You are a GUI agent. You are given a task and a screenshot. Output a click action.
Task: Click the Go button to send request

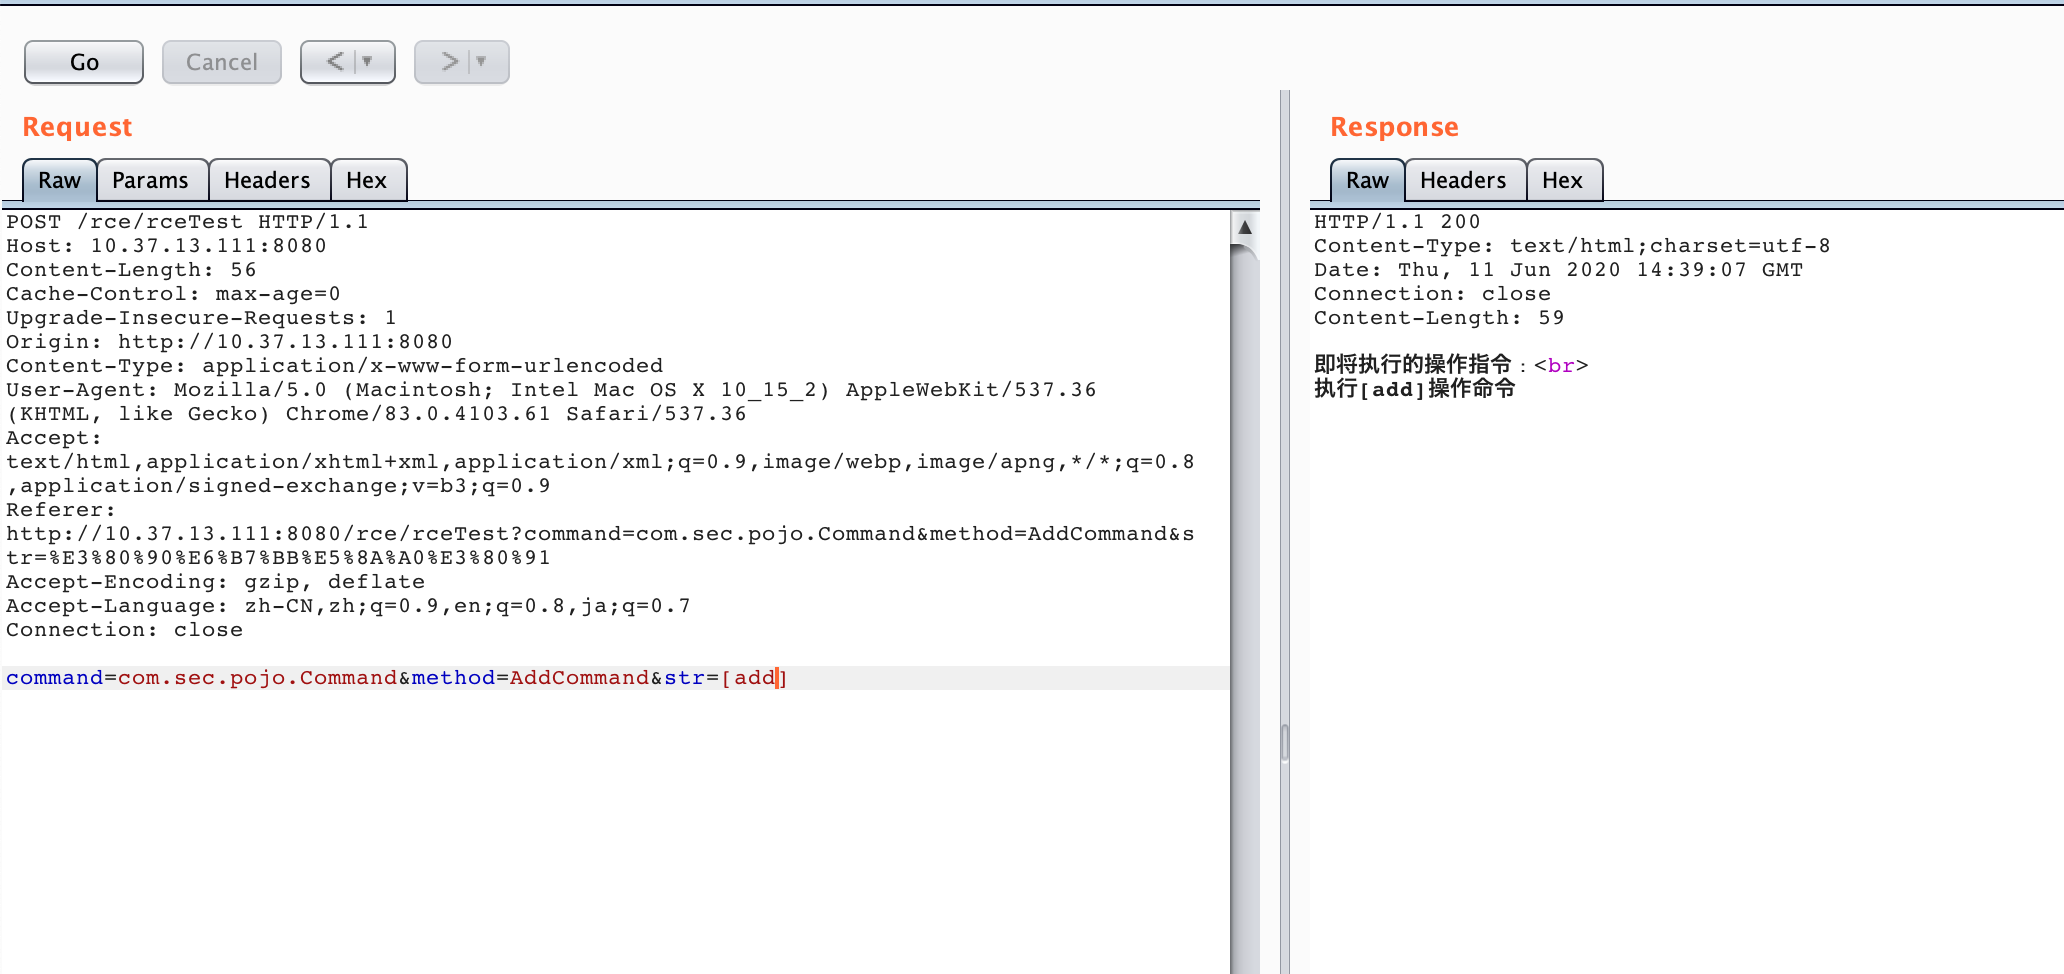83,61
